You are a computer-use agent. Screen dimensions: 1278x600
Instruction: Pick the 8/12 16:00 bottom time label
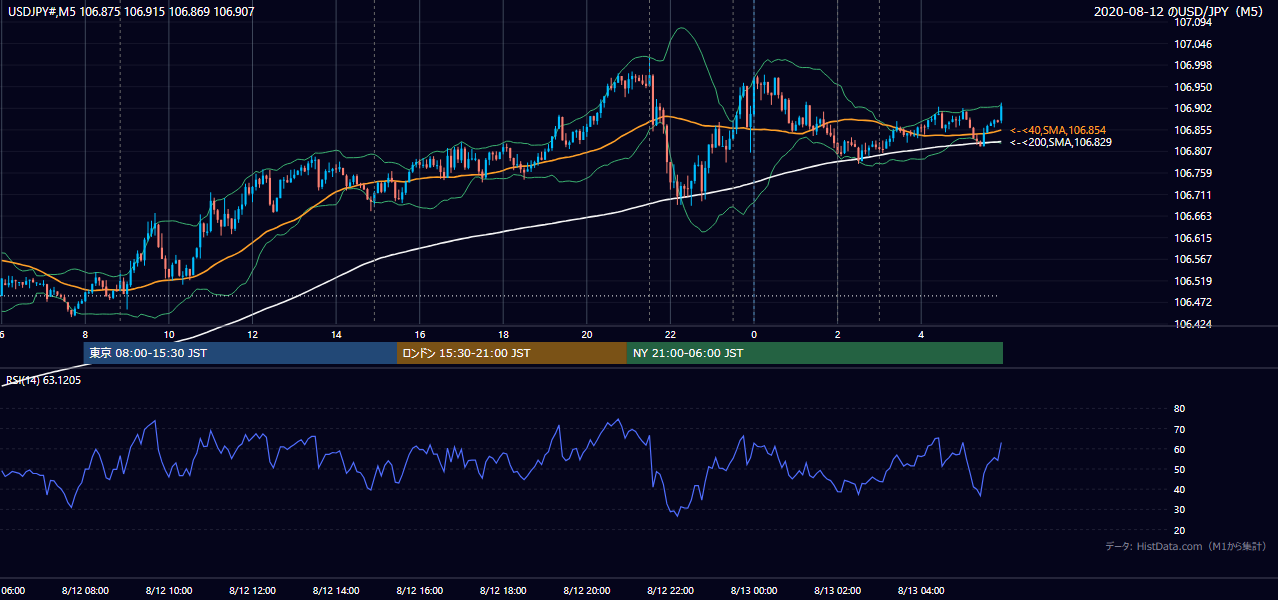(420, 591)
